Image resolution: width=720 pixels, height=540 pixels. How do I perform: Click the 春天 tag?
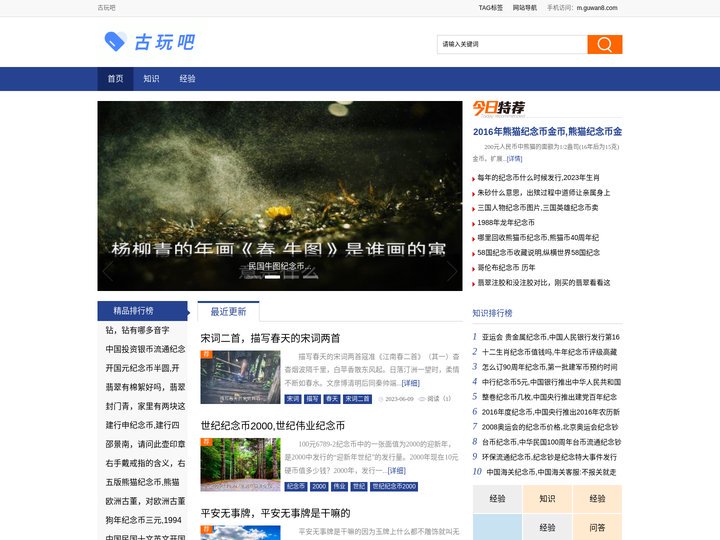click(x=332, y=399)
